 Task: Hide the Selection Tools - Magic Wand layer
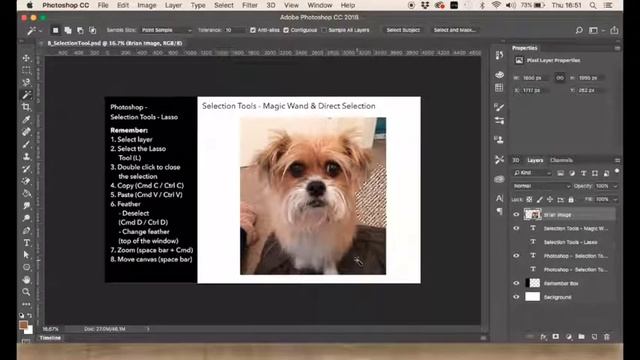516,228
